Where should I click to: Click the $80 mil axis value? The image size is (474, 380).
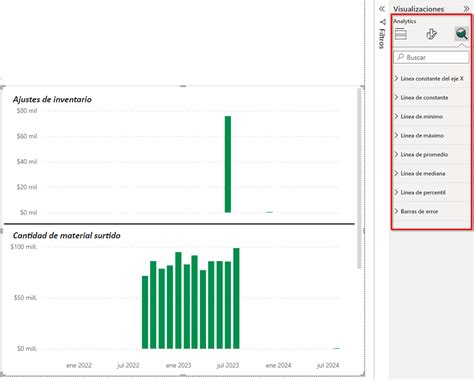[27, 111]
